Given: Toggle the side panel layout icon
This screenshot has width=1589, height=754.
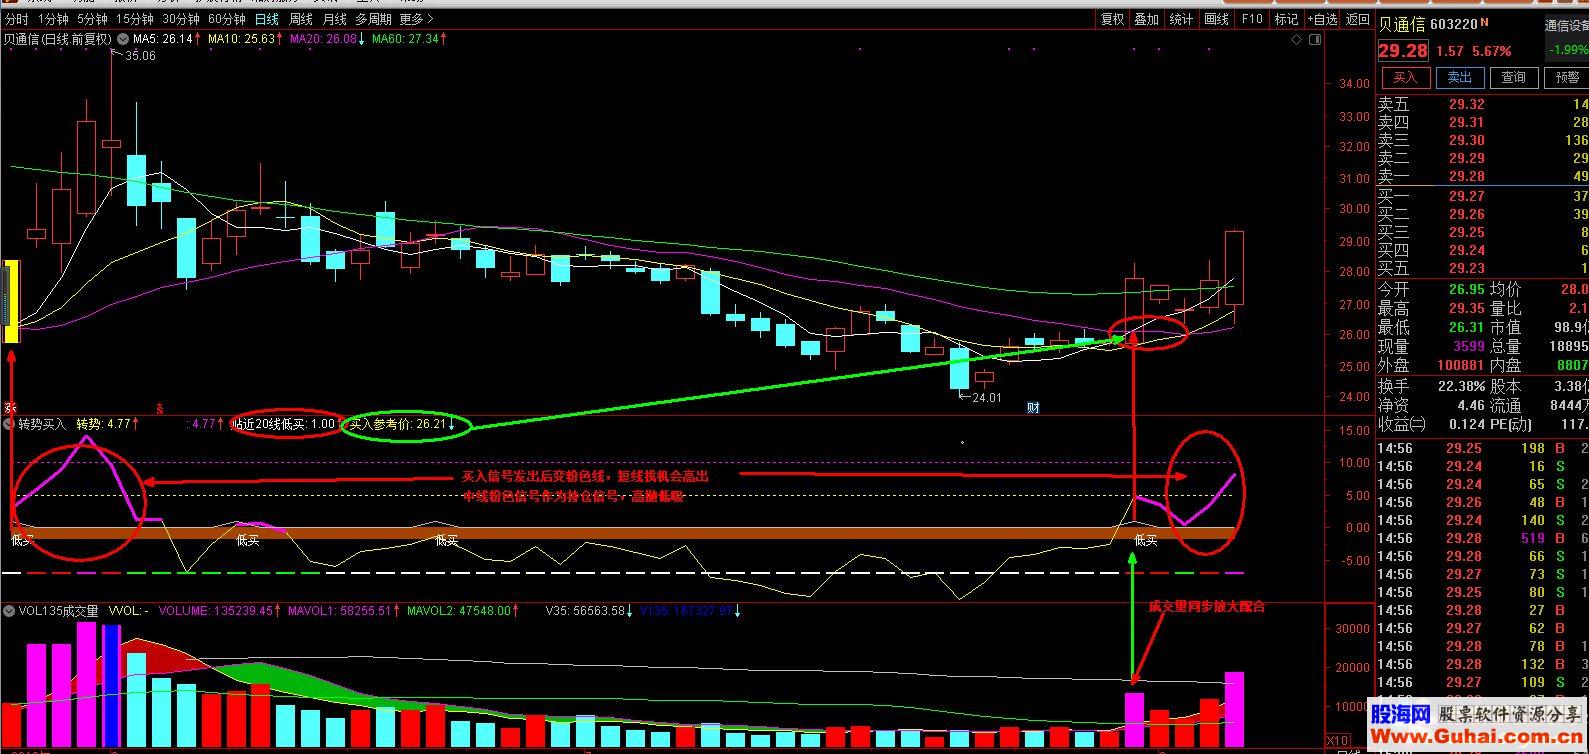Looking at the screenshot, I should click(x=1317, y=40).
